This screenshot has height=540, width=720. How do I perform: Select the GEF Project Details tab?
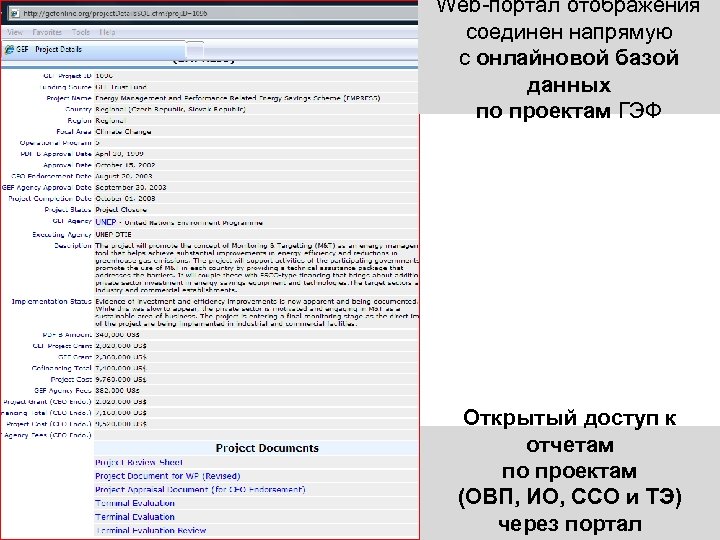94,49
